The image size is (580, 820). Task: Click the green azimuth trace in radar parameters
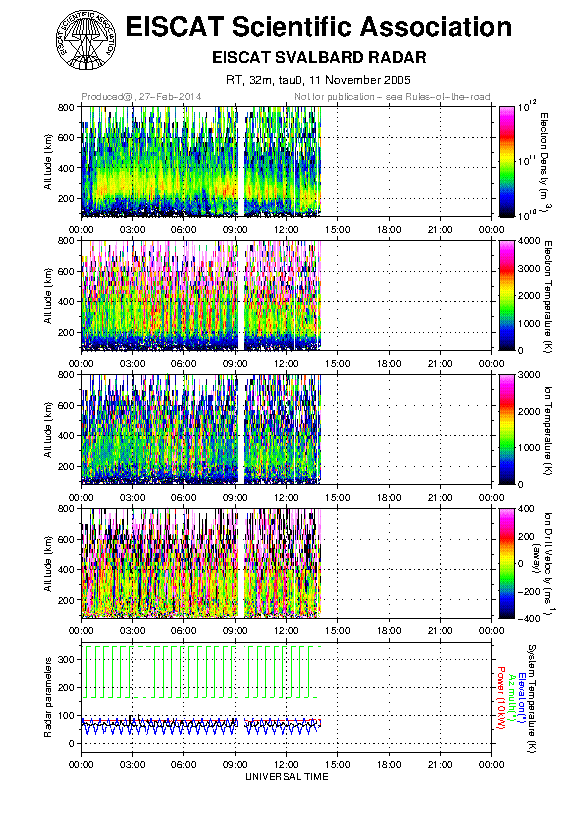[201, 672]
